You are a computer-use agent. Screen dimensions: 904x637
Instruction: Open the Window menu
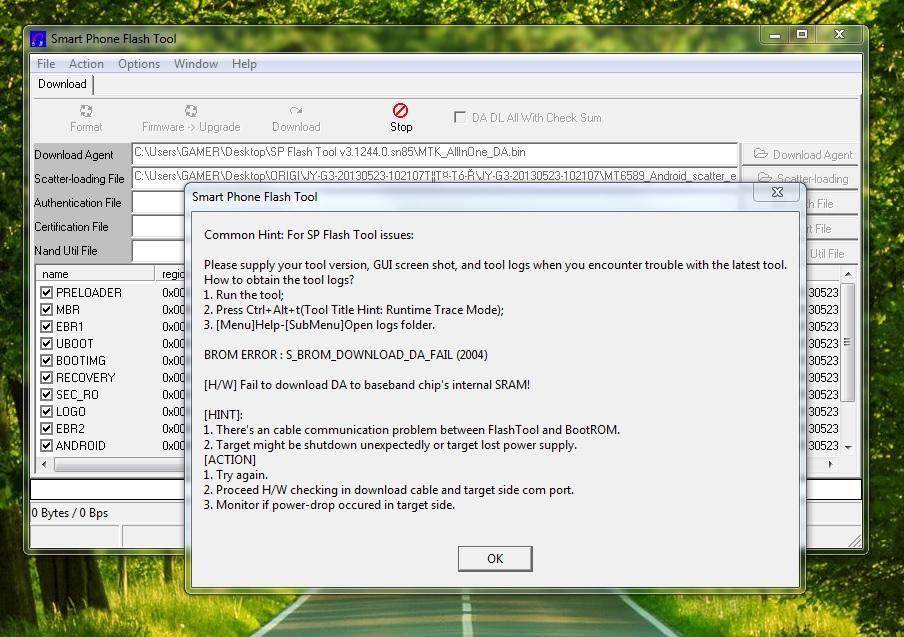[196, 64]
